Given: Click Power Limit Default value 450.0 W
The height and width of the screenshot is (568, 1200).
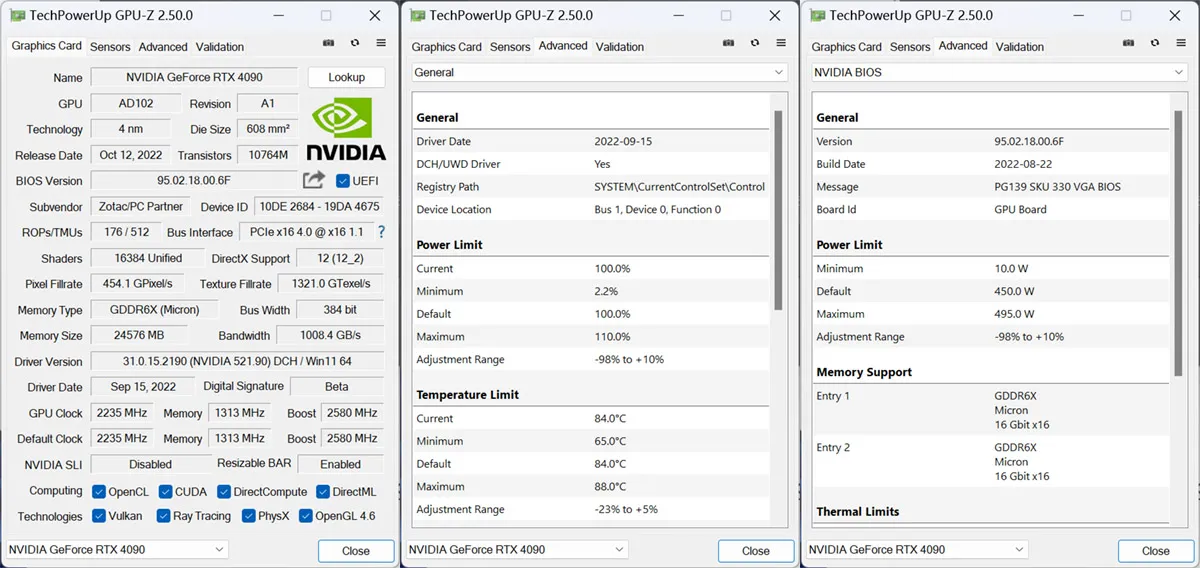Looking at the screenshot, I should point(1014,291).
